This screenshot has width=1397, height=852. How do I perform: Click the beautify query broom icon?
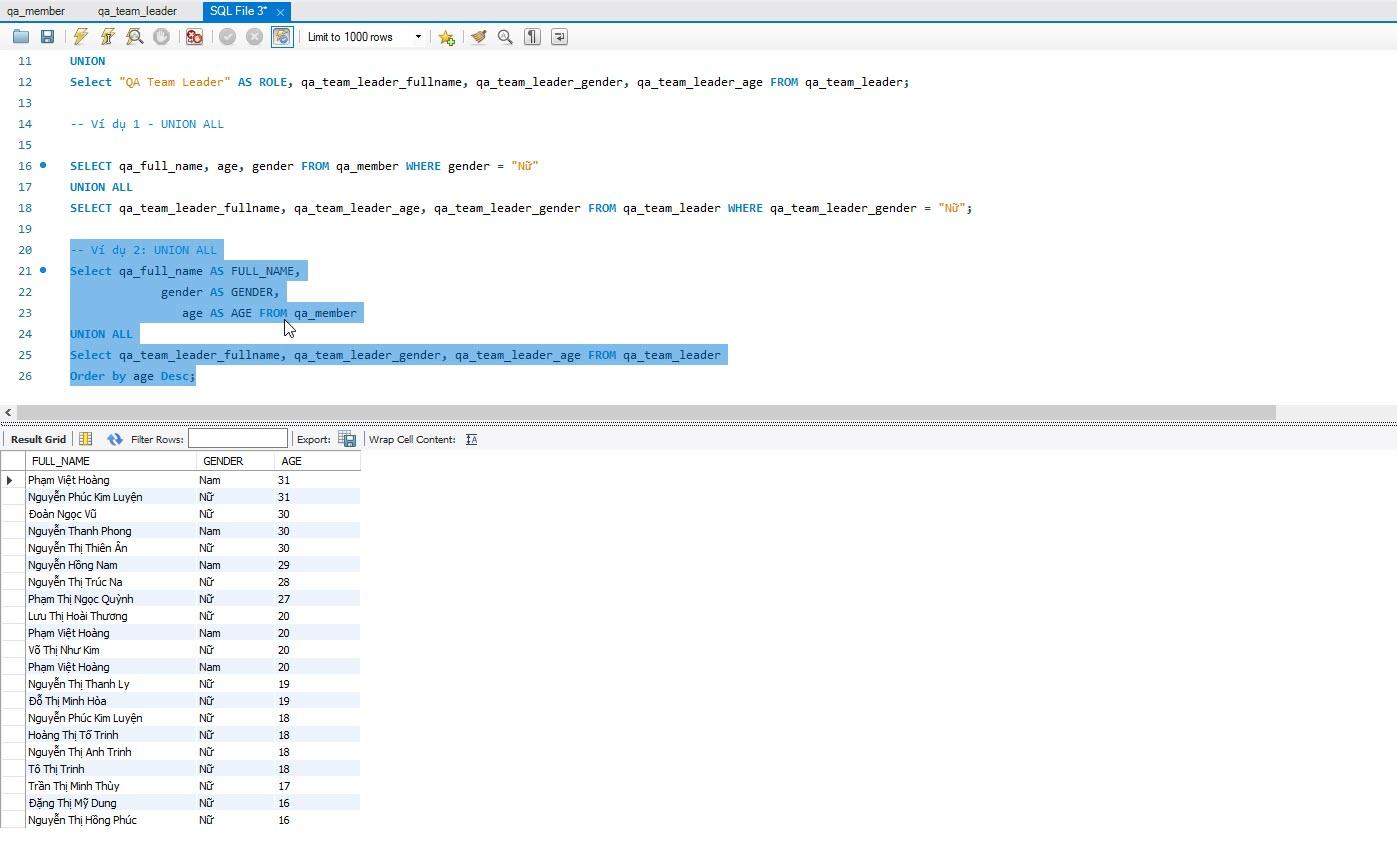click(x=479, y=37)
